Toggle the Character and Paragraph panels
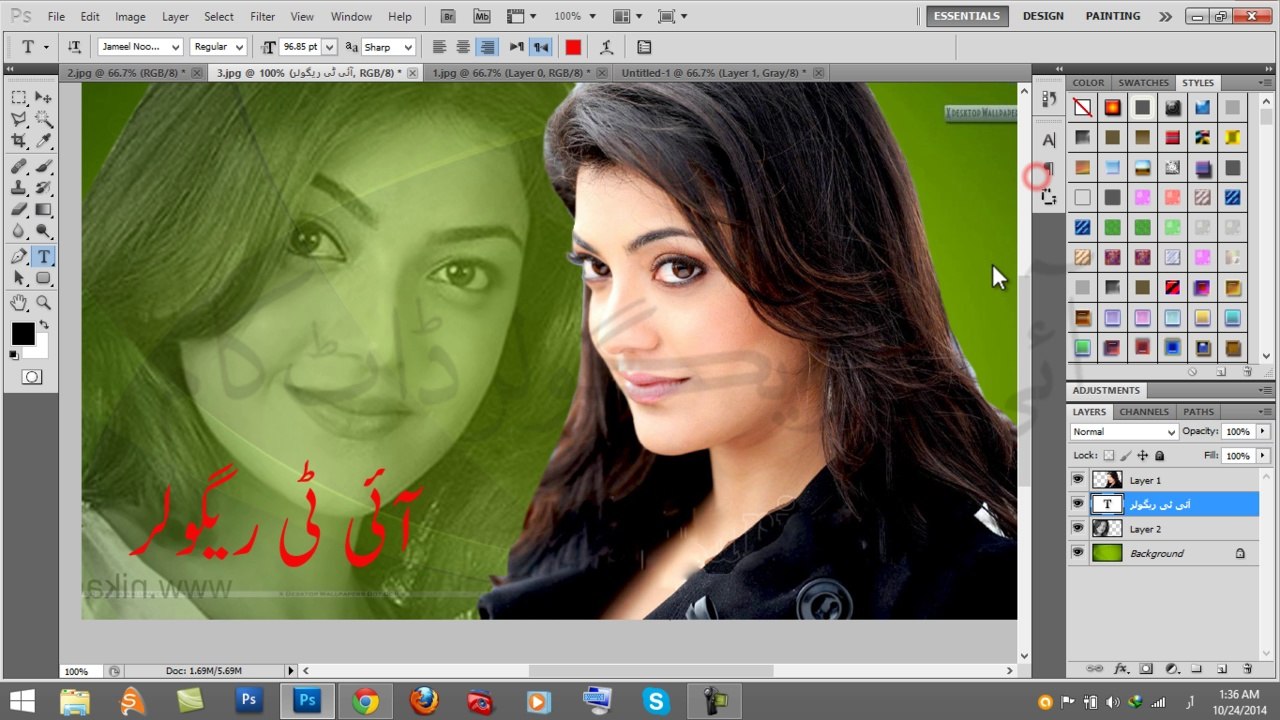The image size is (1280, 720). point(644,47)
